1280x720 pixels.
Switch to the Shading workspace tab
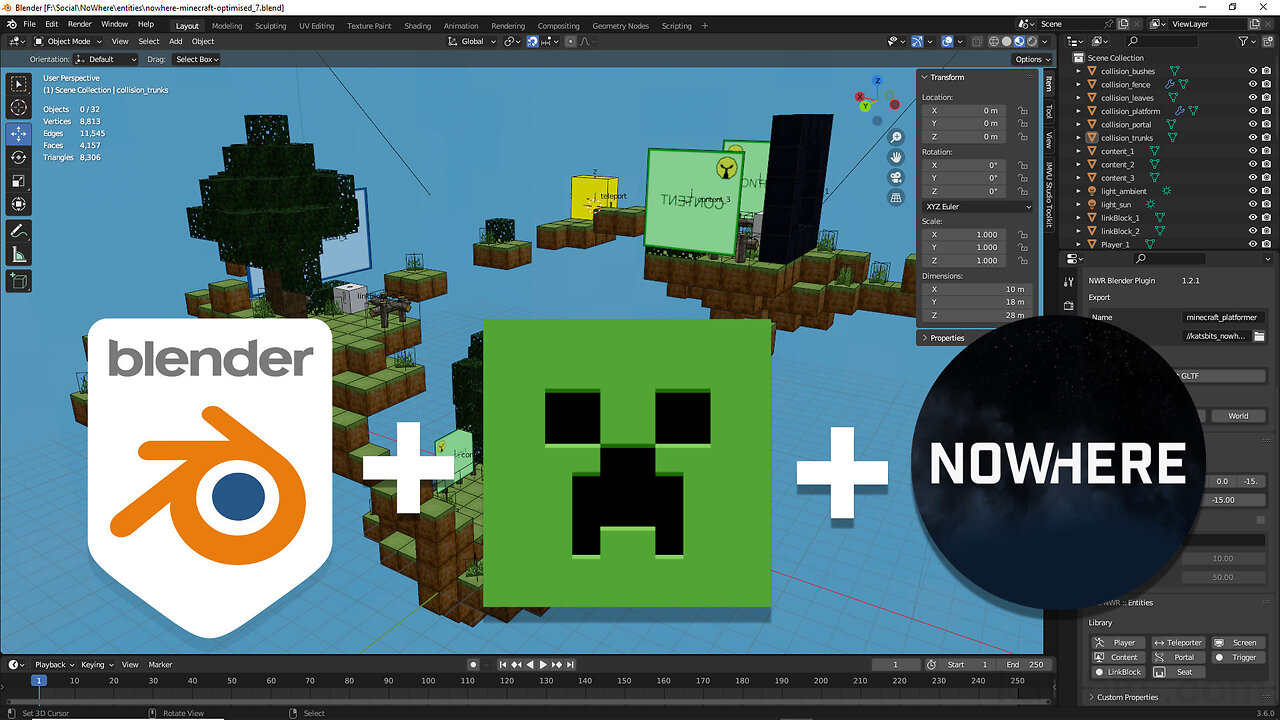[417, 25]
